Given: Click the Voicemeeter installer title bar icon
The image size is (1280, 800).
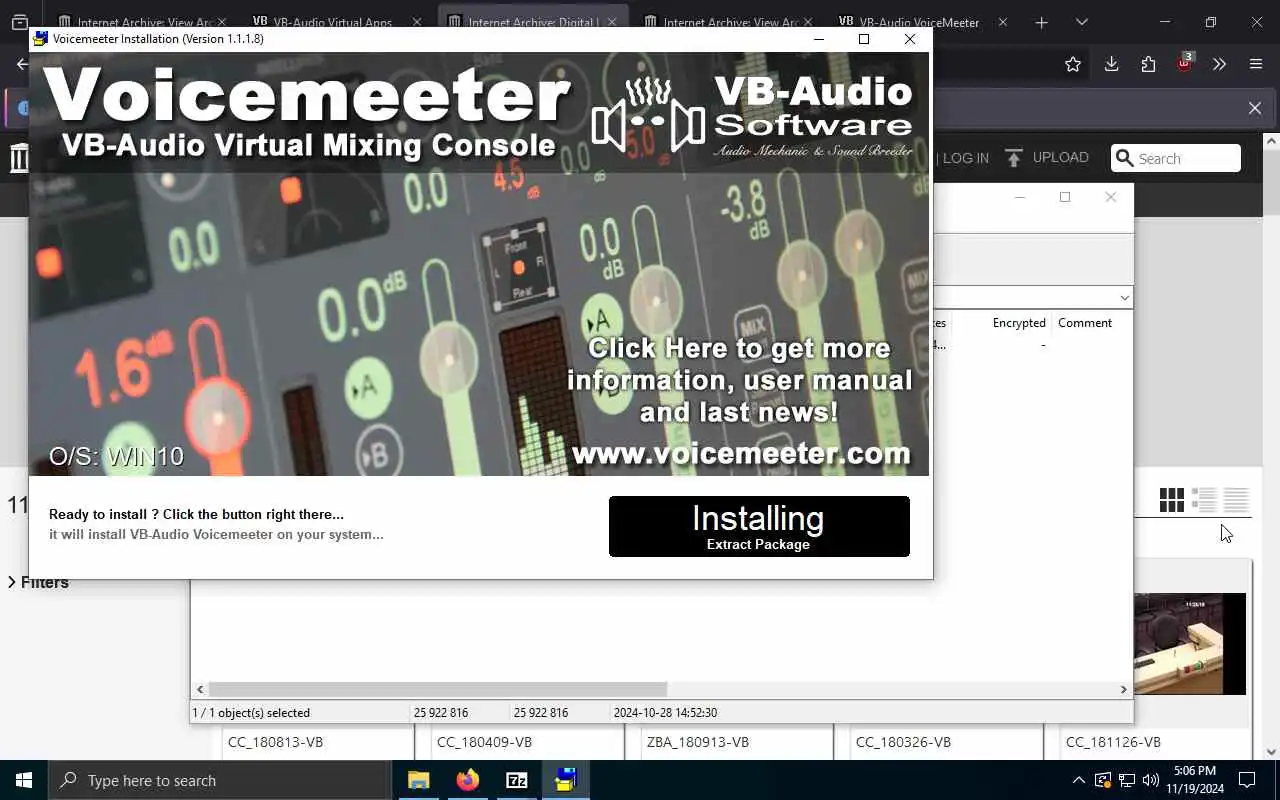Looking at the screenshot, I should (41, 39).
